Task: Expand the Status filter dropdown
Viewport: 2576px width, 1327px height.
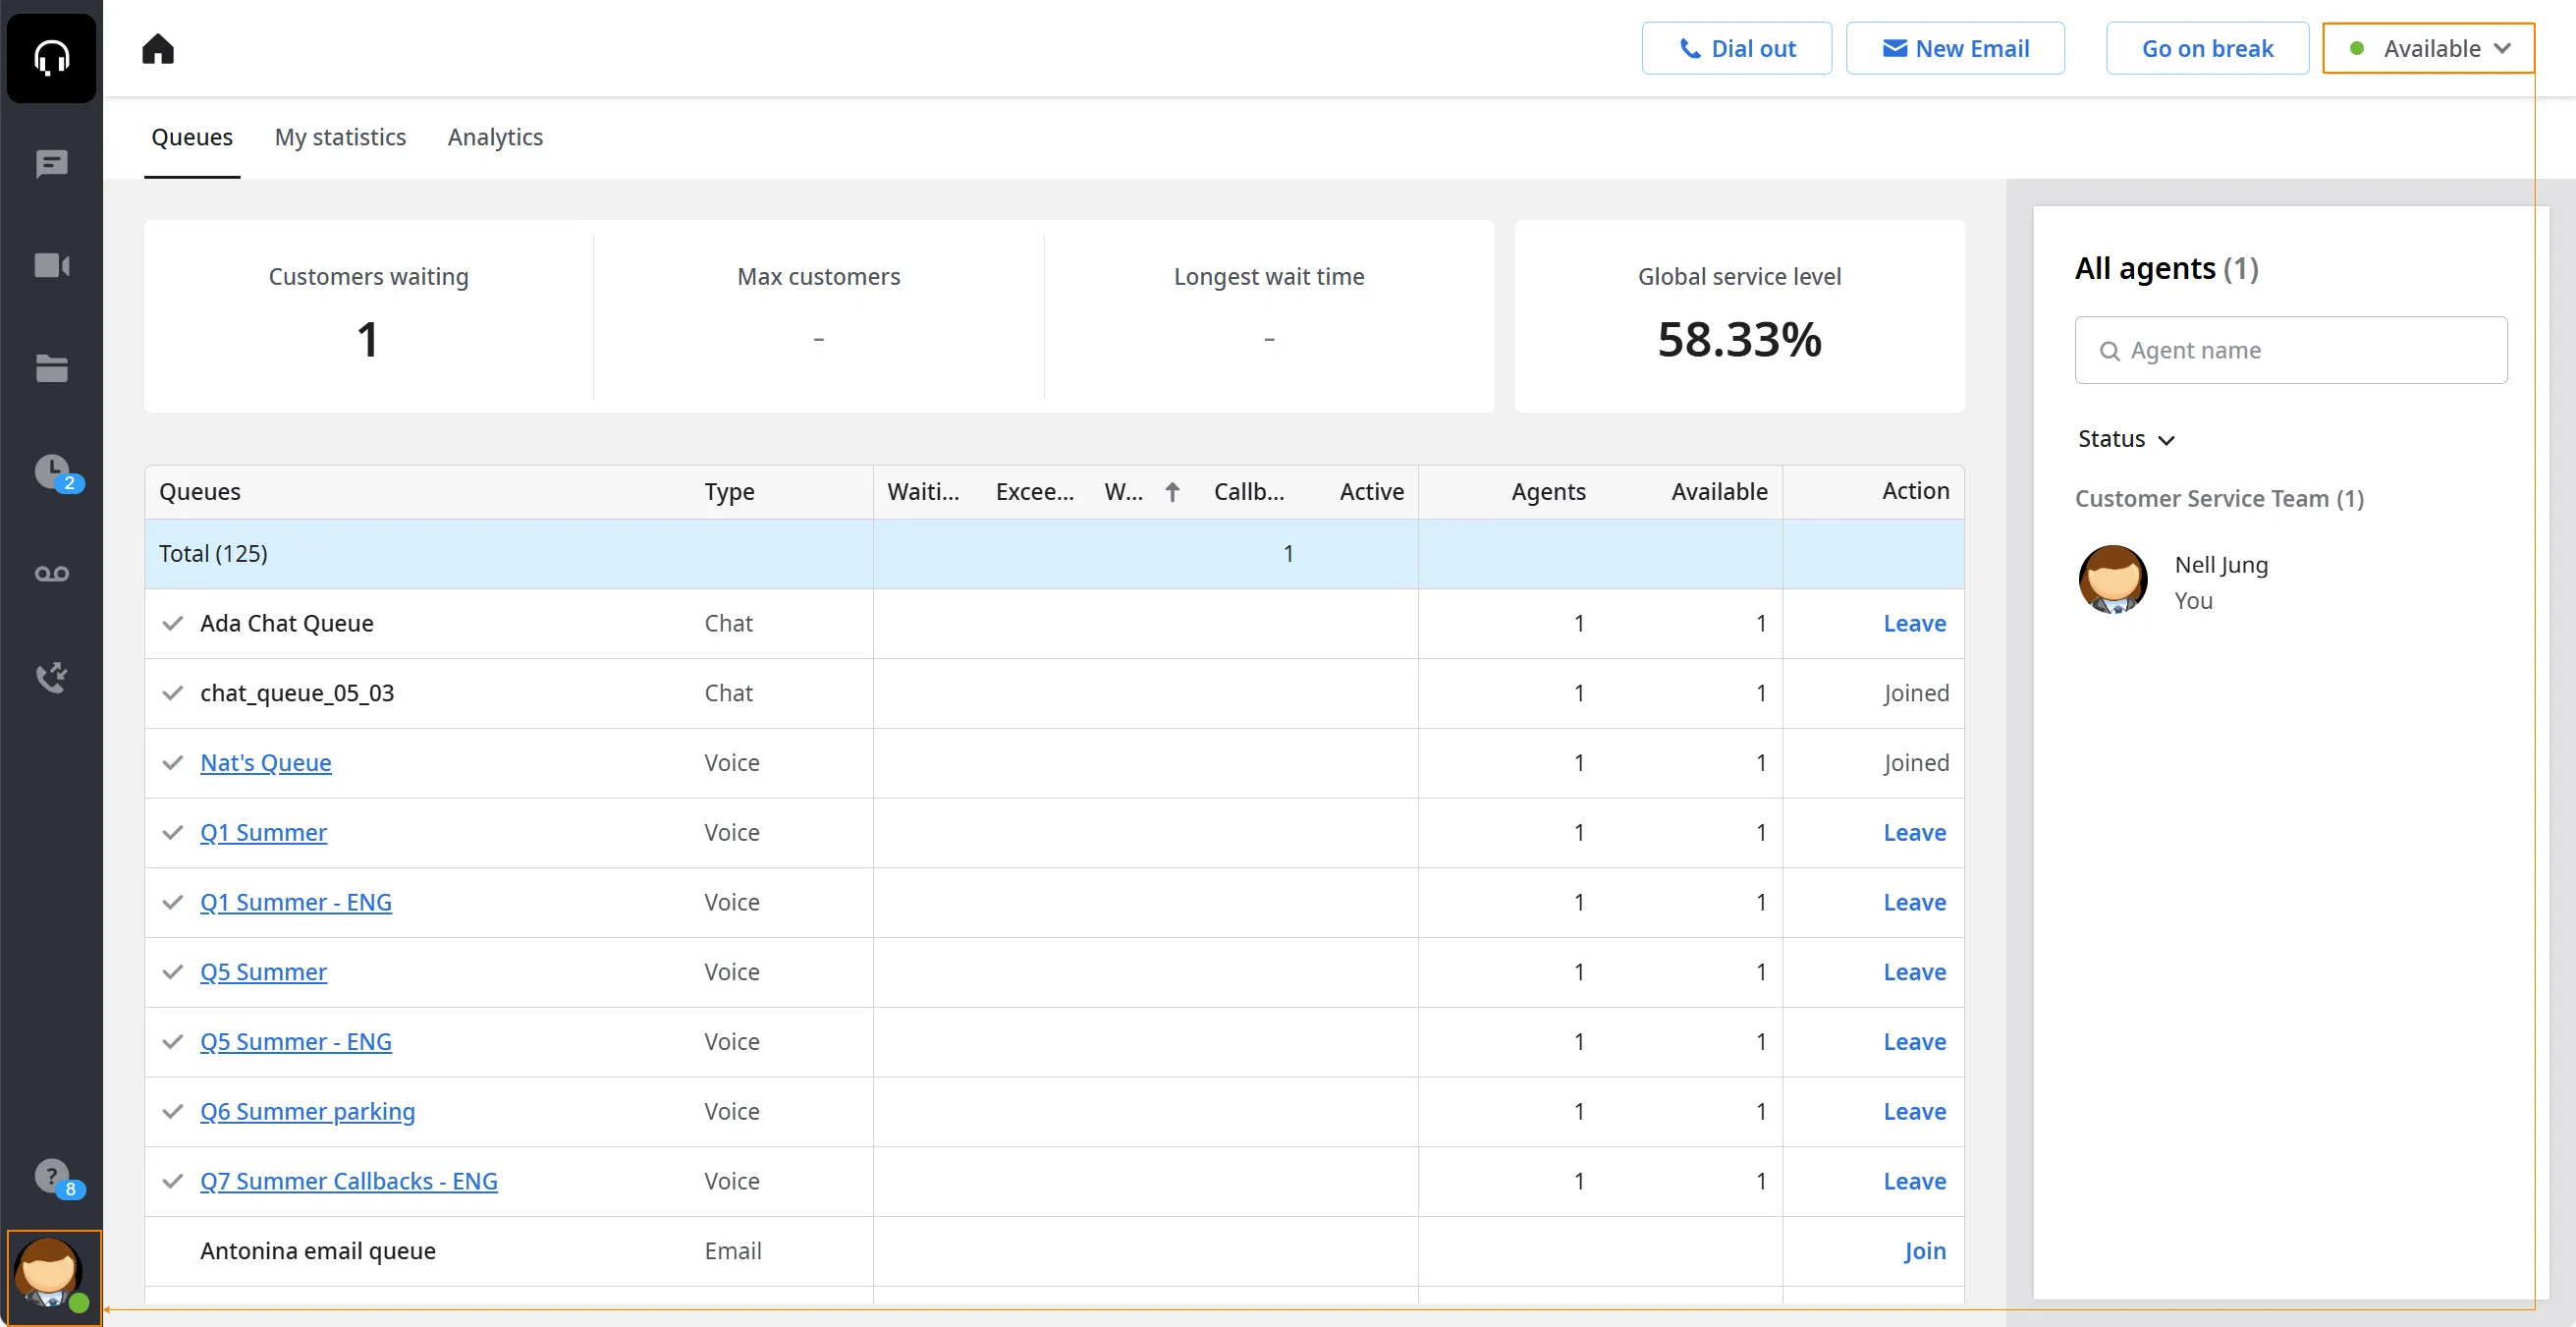Action: pyautogui.click(x=2125, y=439)
